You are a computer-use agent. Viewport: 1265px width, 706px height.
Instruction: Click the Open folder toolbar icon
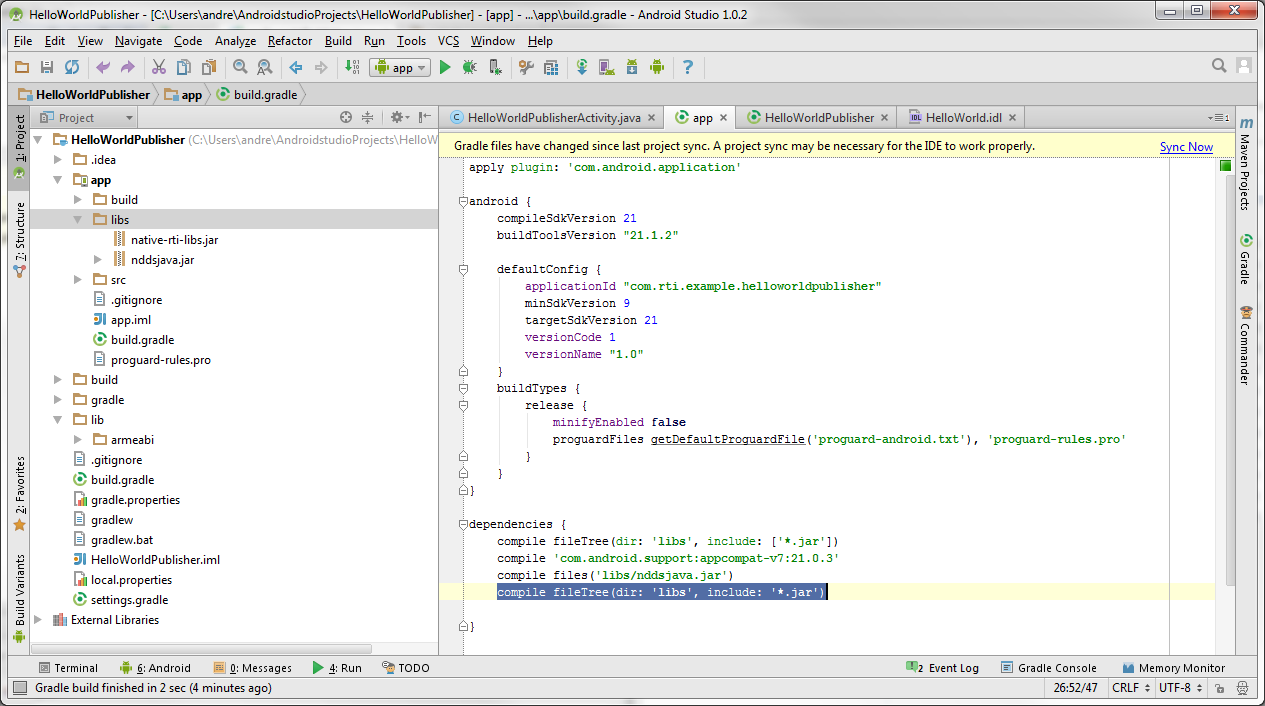click(x=22, y=67)
